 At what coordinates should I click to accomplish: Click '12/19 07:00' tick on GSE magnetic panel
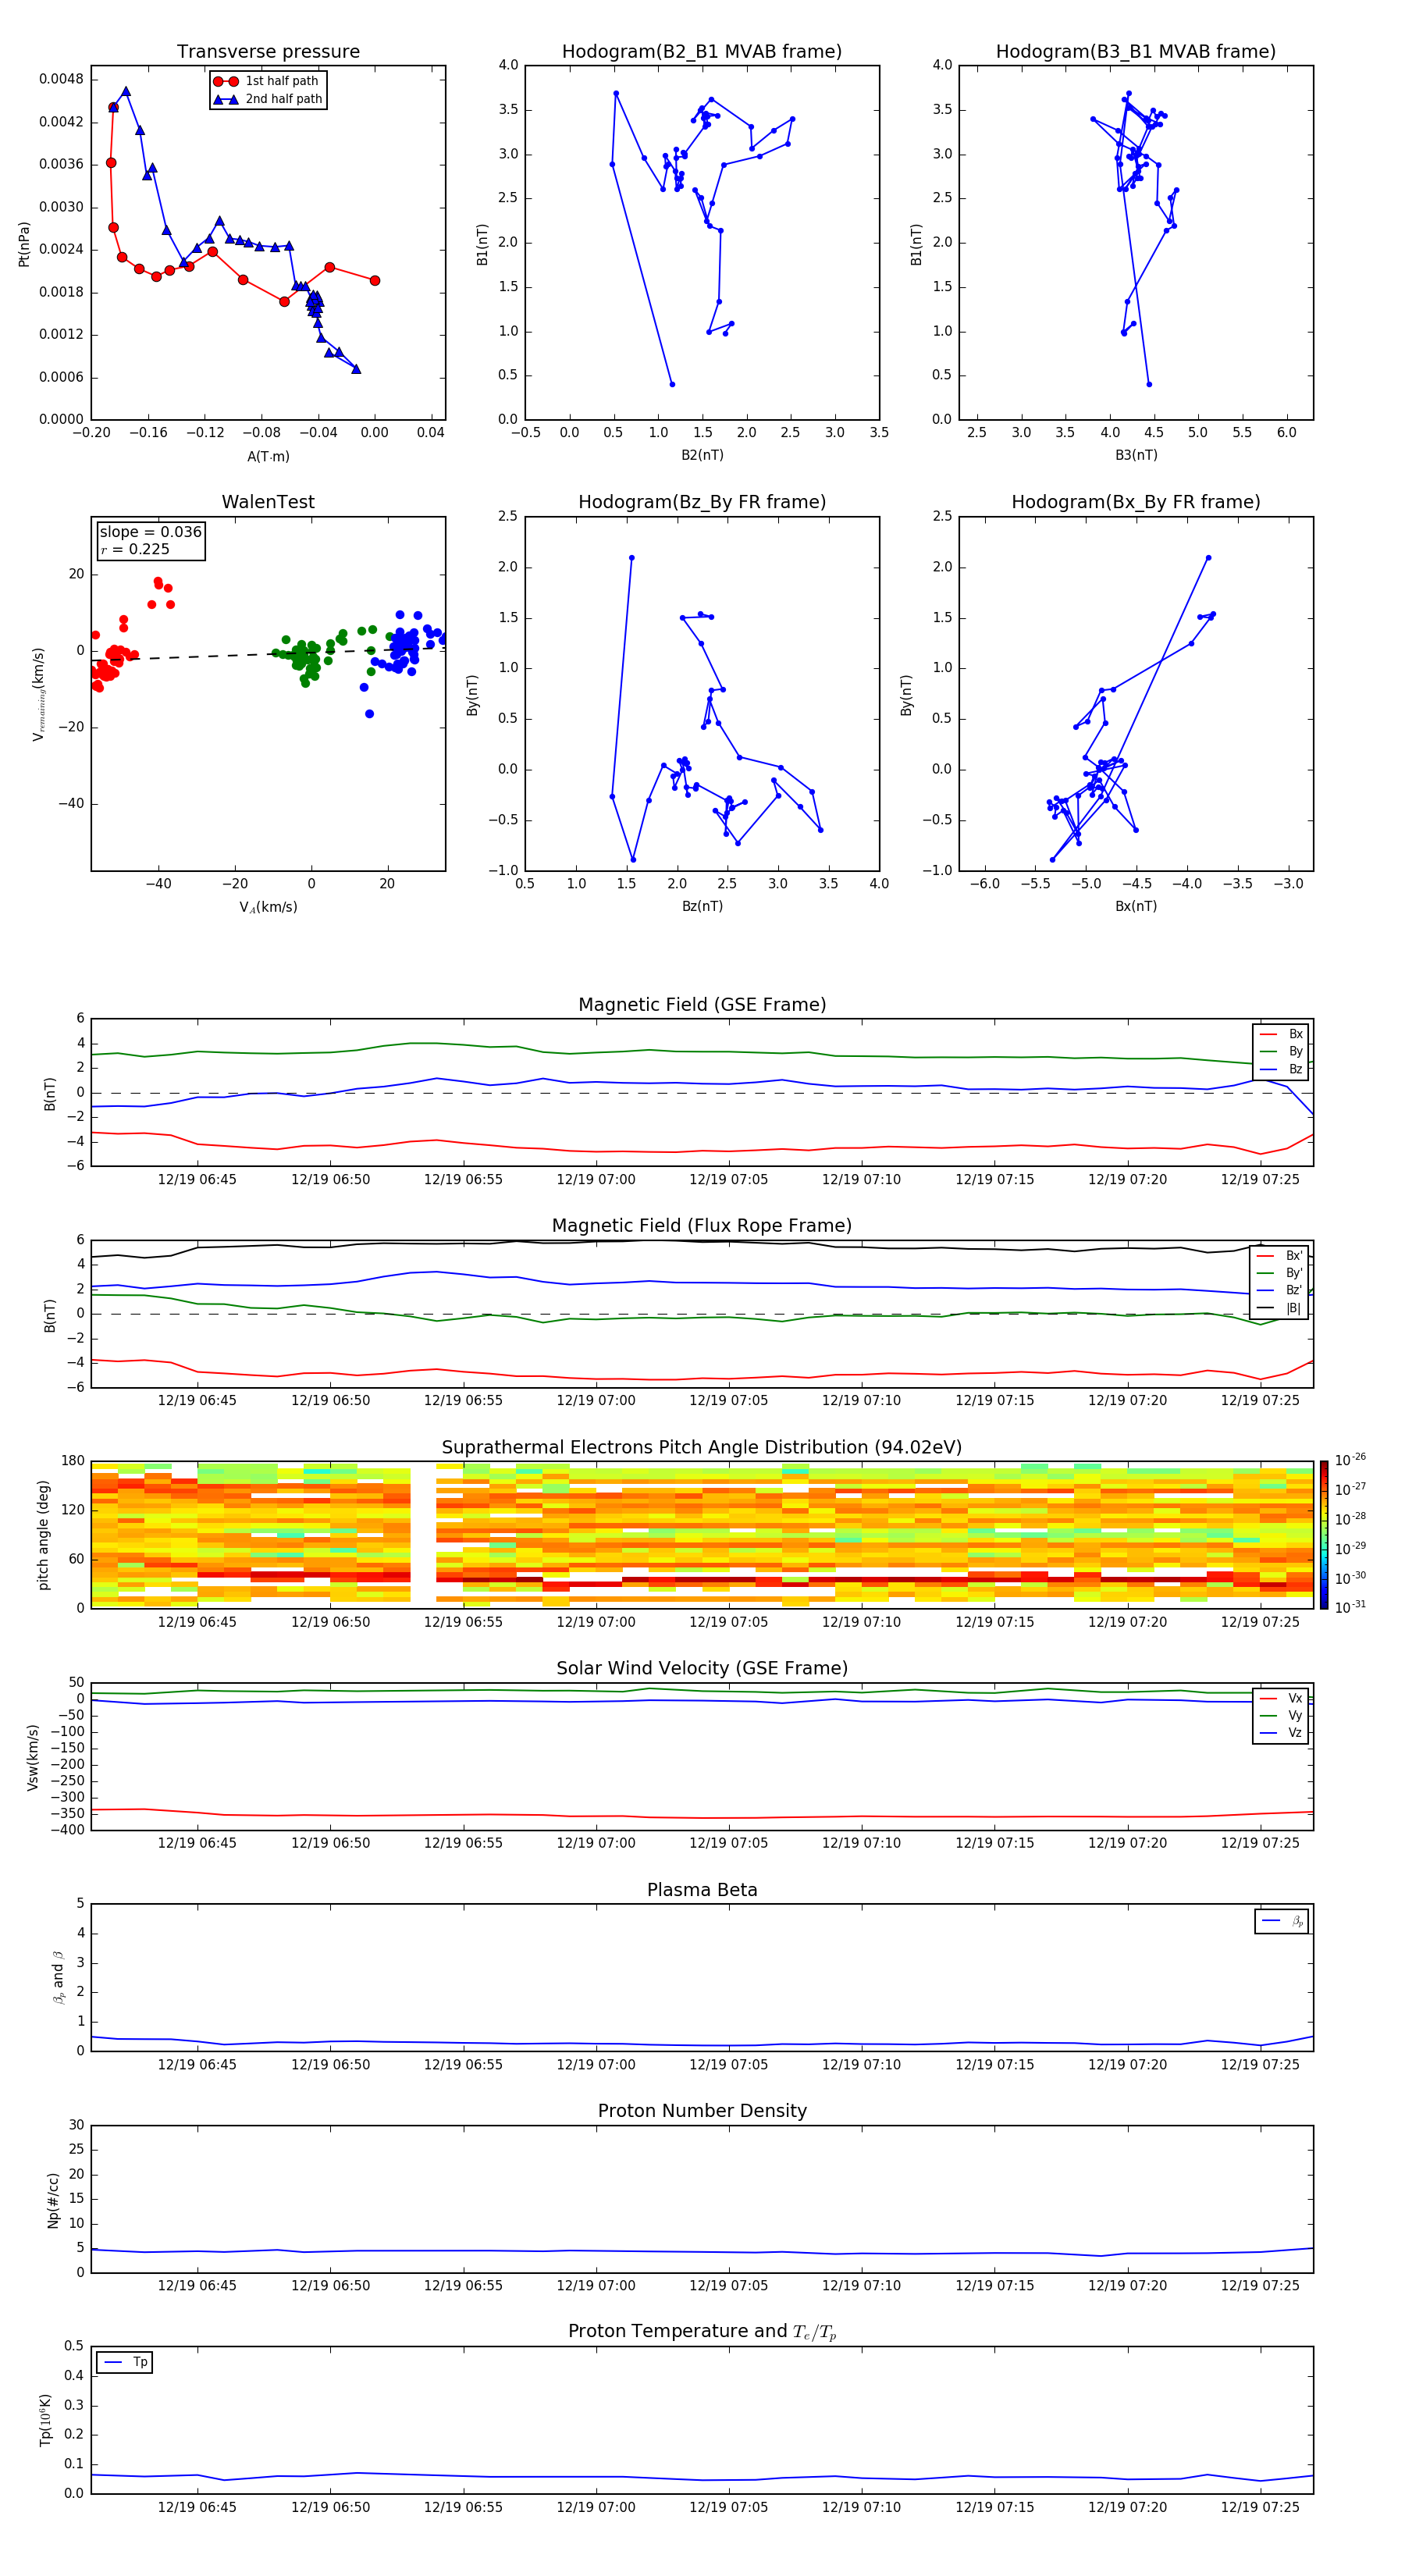pos(596,1180)
